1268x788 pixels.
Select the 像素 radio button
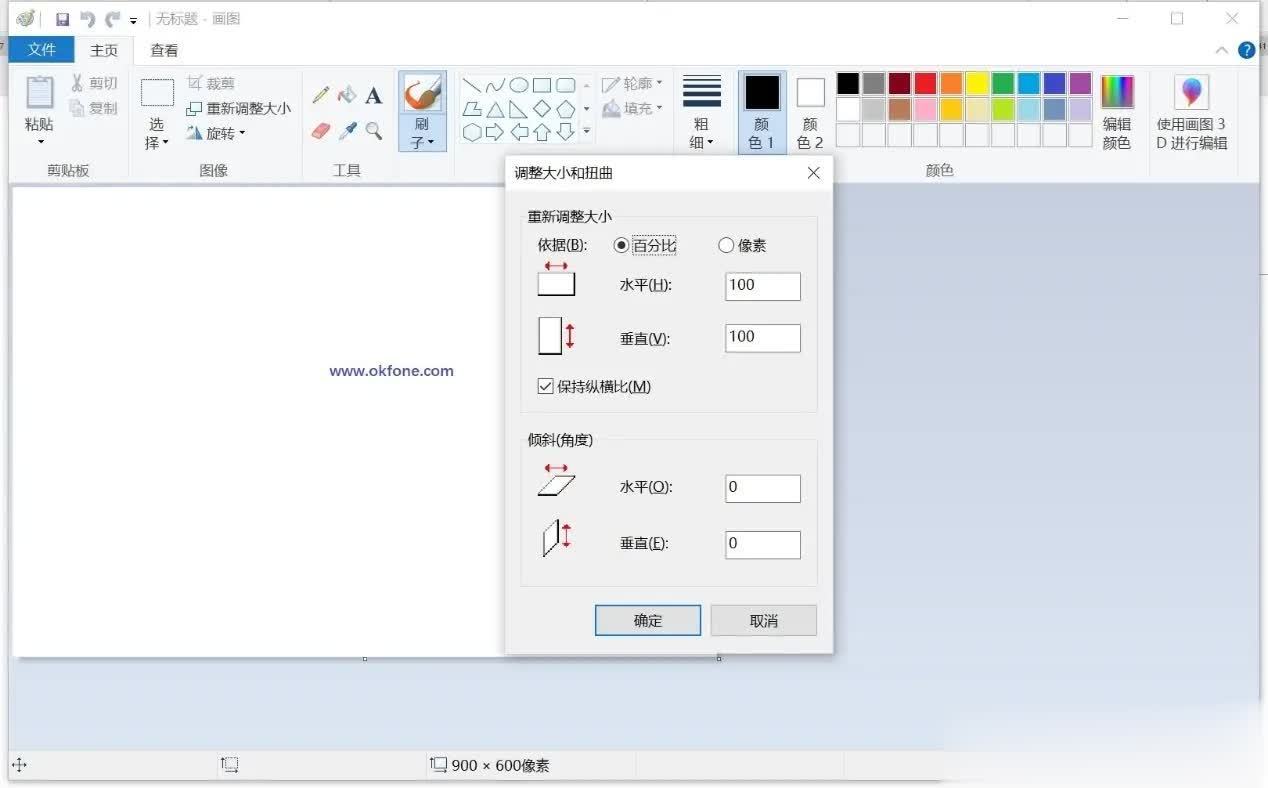[726, 245]
